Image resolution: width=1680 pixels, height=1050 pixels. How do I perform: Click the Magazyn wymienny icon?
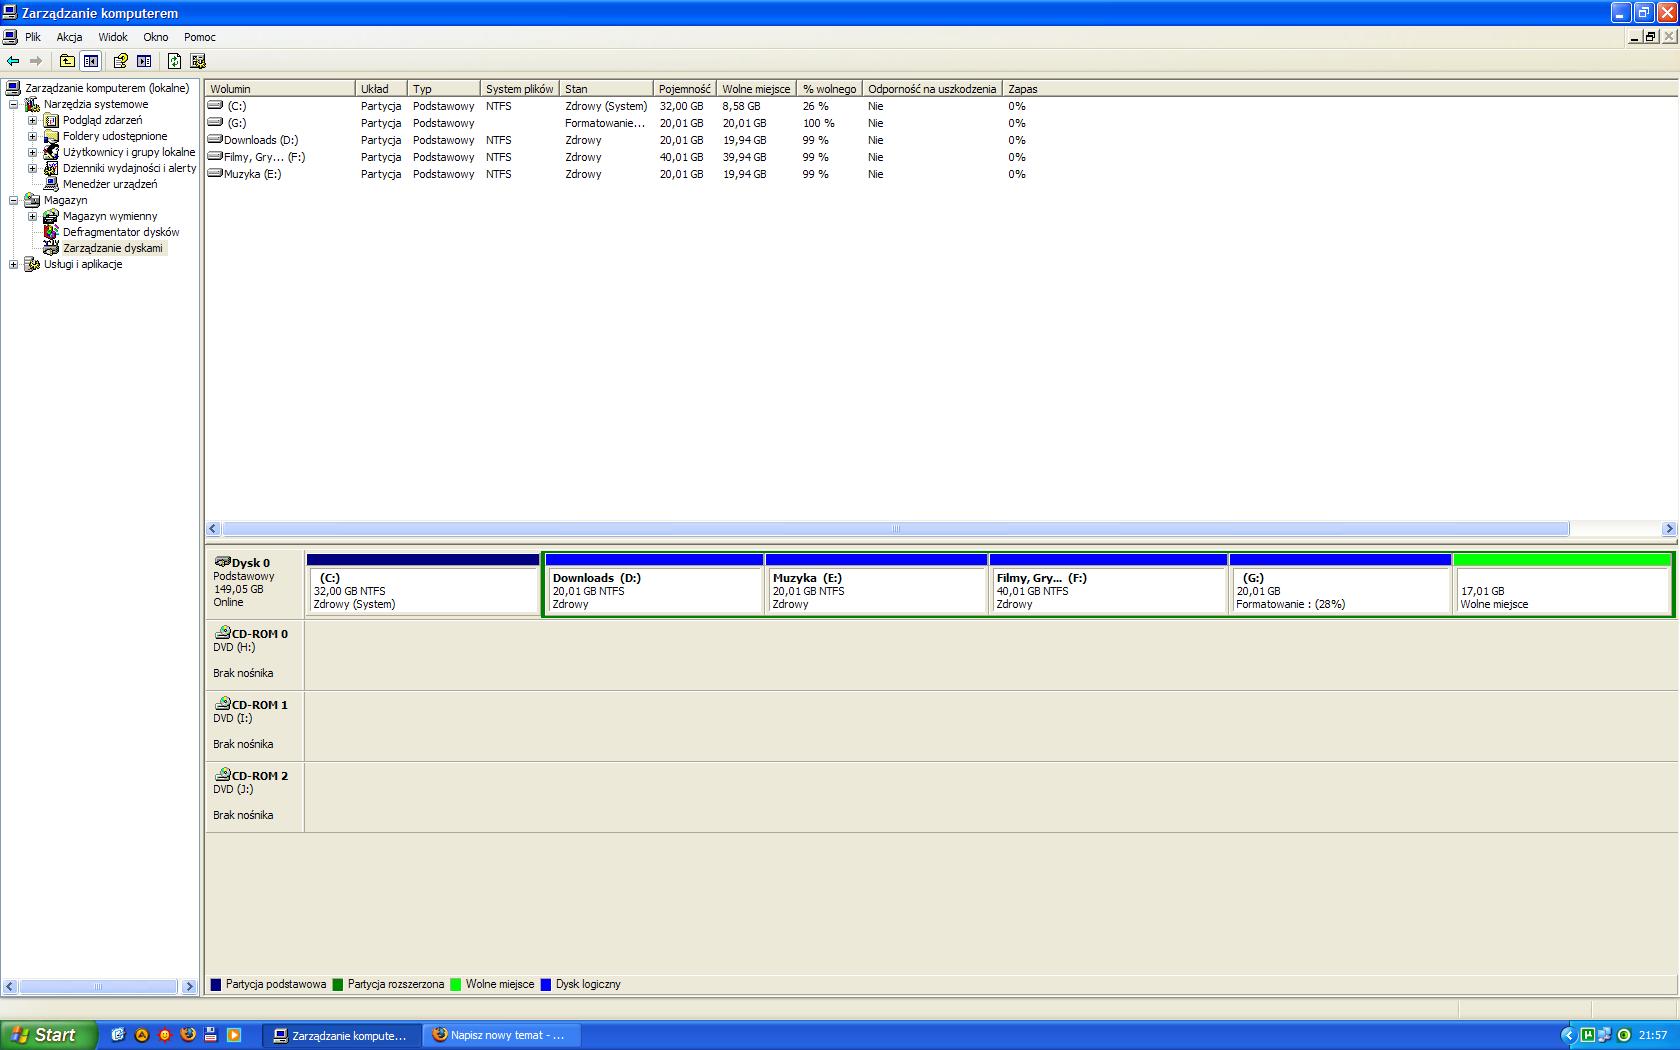click(x=51, y=216)
